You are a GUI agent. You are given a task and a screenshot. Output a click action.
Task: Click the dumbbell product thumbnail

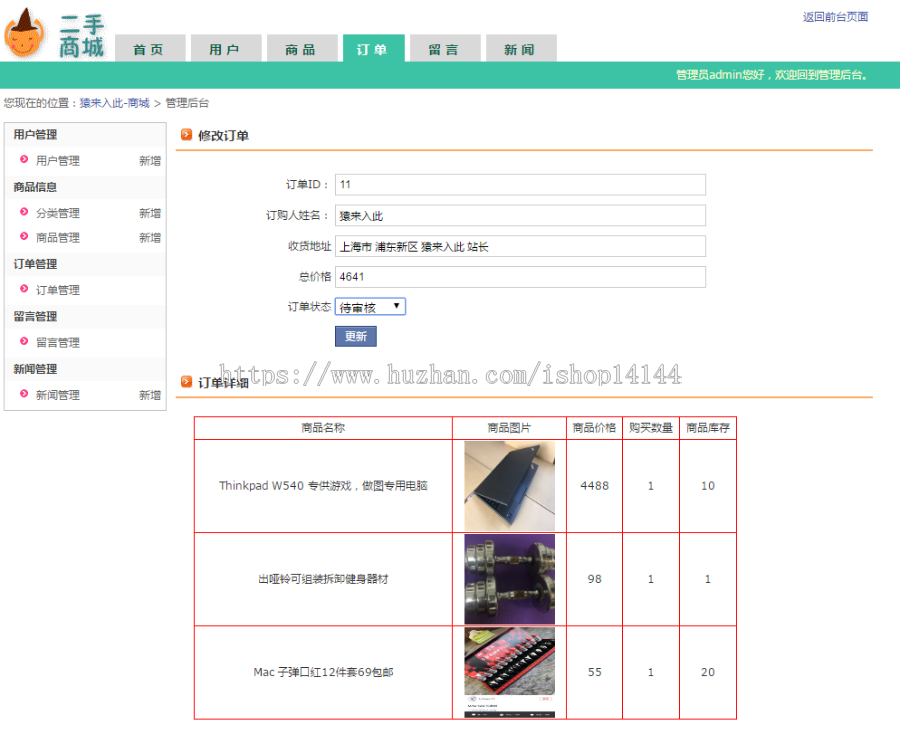[x=510, y=579]
